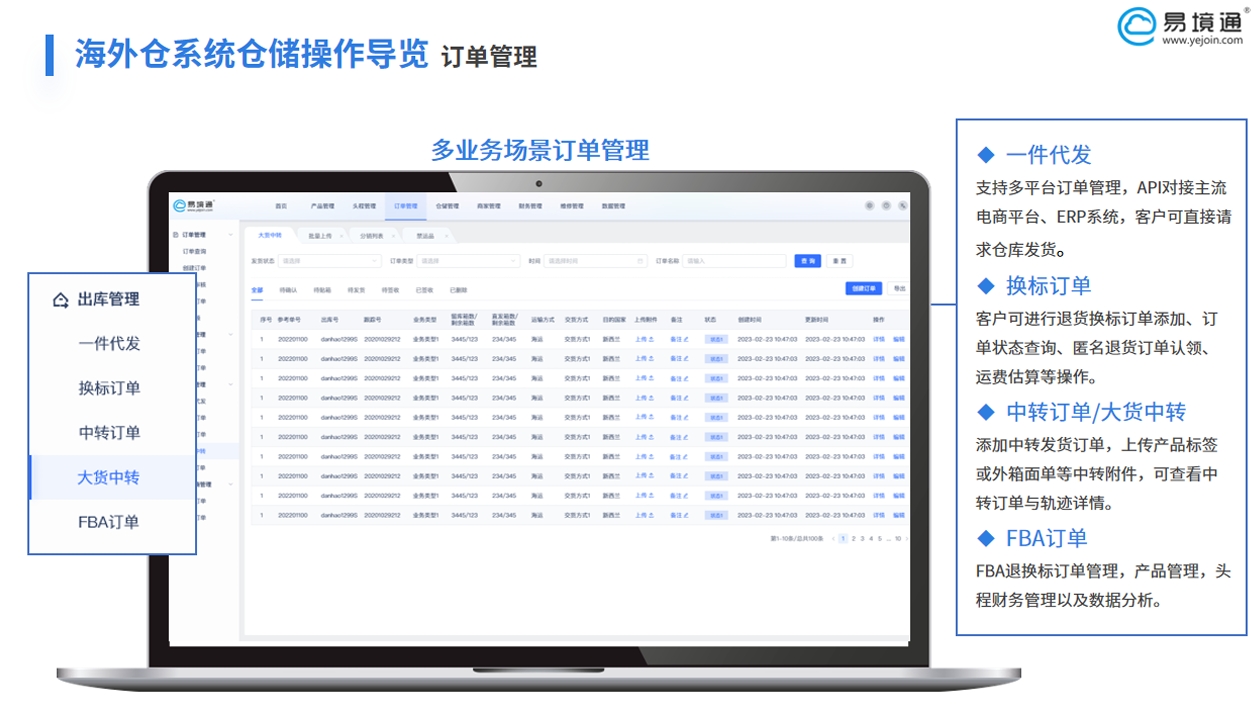Open the 详情 link for the first order
1257x705 pixels.
click(878, 339)
